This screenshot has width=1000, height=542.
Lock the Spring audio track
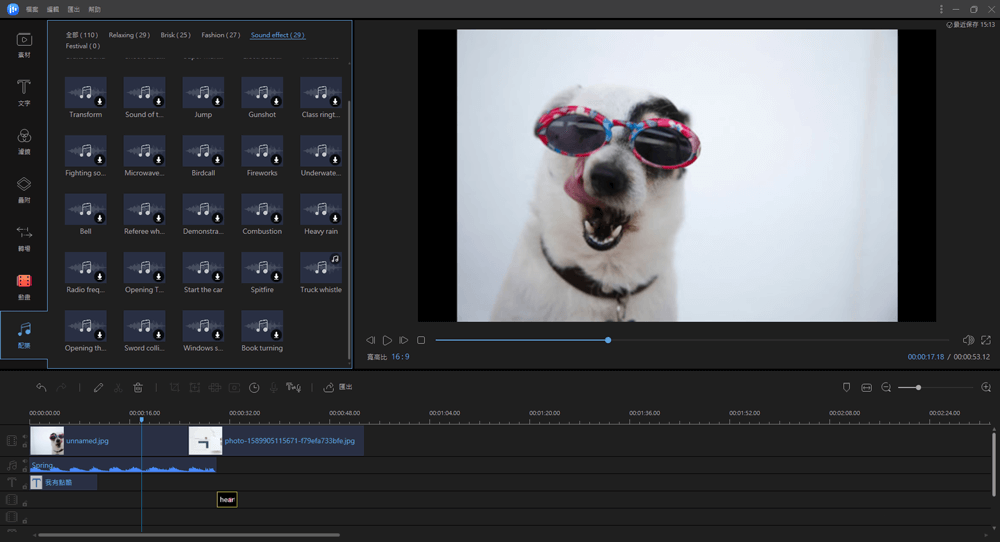25,469
